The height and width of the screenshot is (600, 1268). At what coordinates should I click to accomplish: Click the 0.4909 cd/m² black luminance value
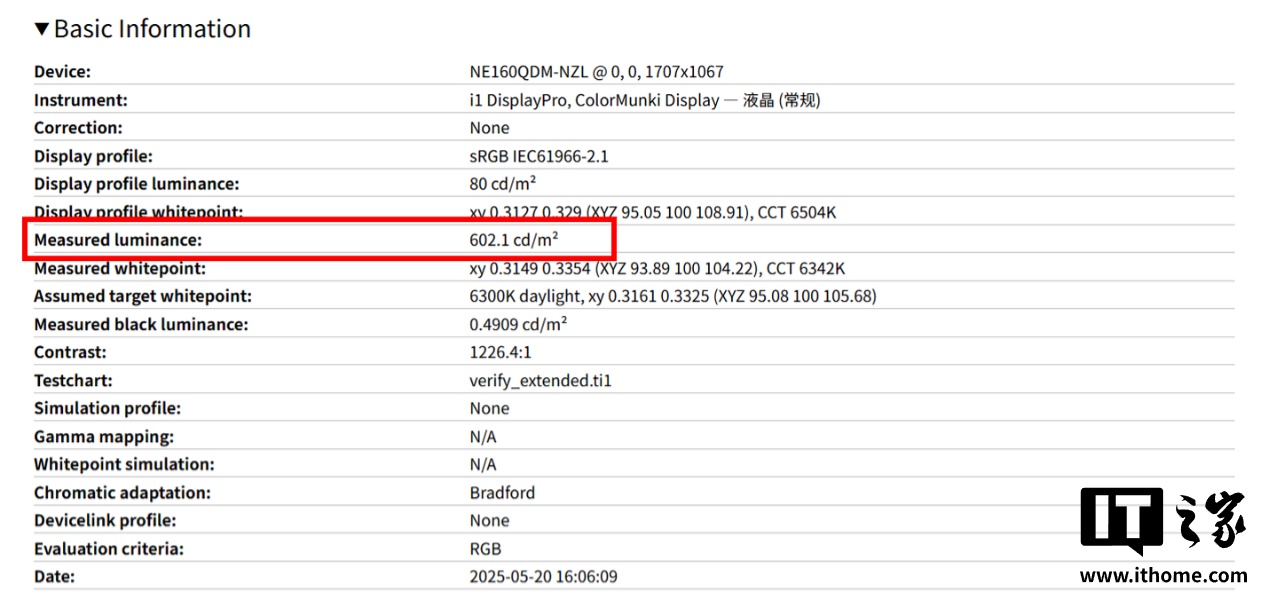pyautogui.click(x=518, y=324)
